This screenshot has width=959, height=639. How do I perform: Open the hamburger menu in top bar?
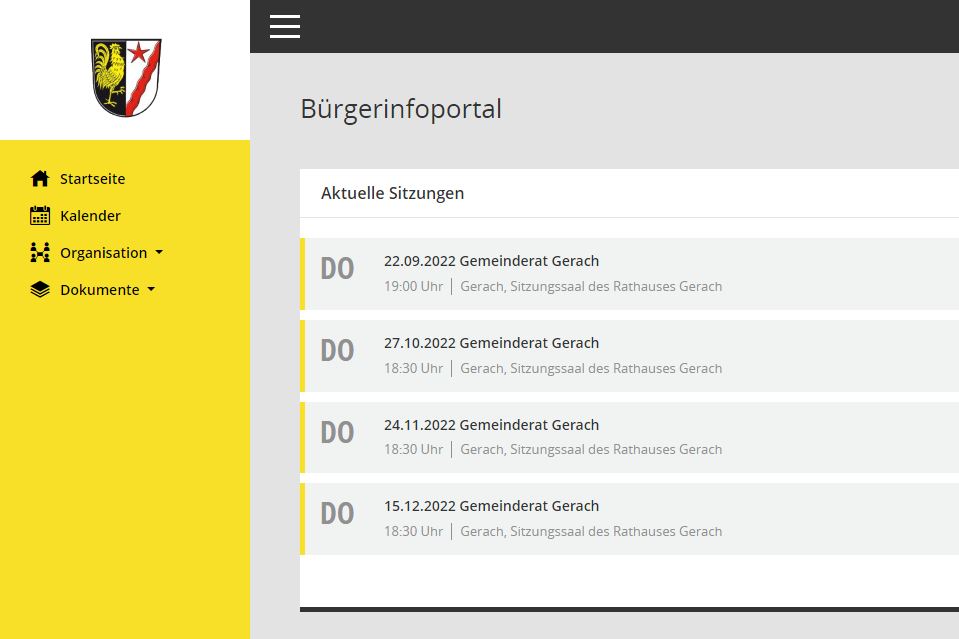click(x=285, y=27)
